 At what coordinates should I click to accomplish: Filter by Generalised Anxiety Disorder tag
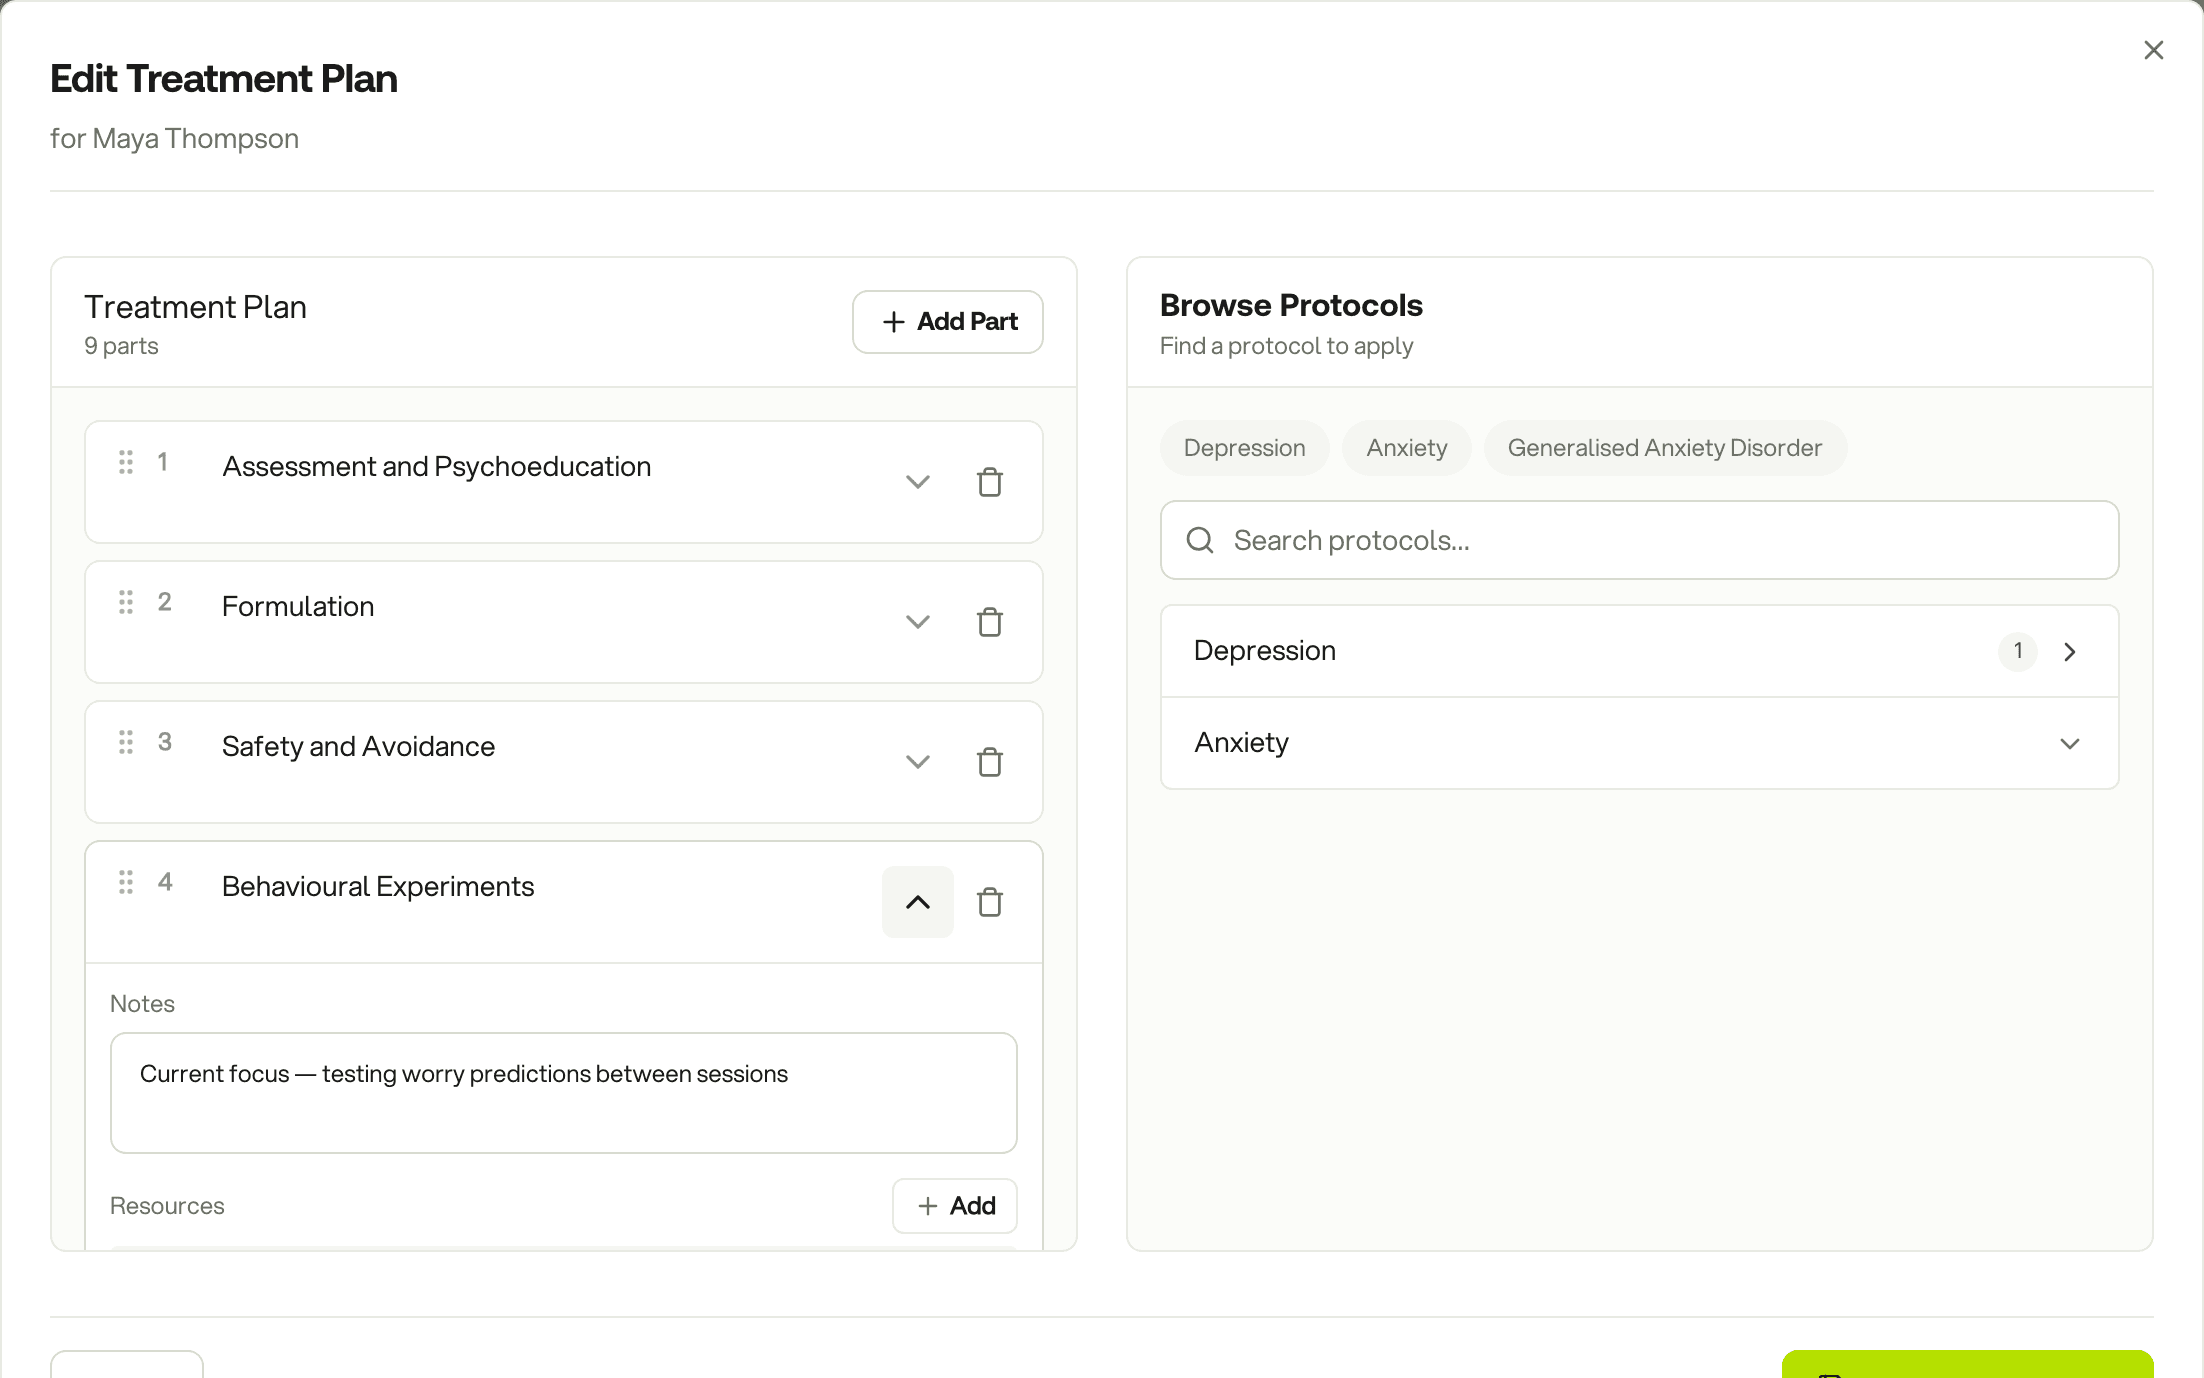click(x=1664, y=448)
